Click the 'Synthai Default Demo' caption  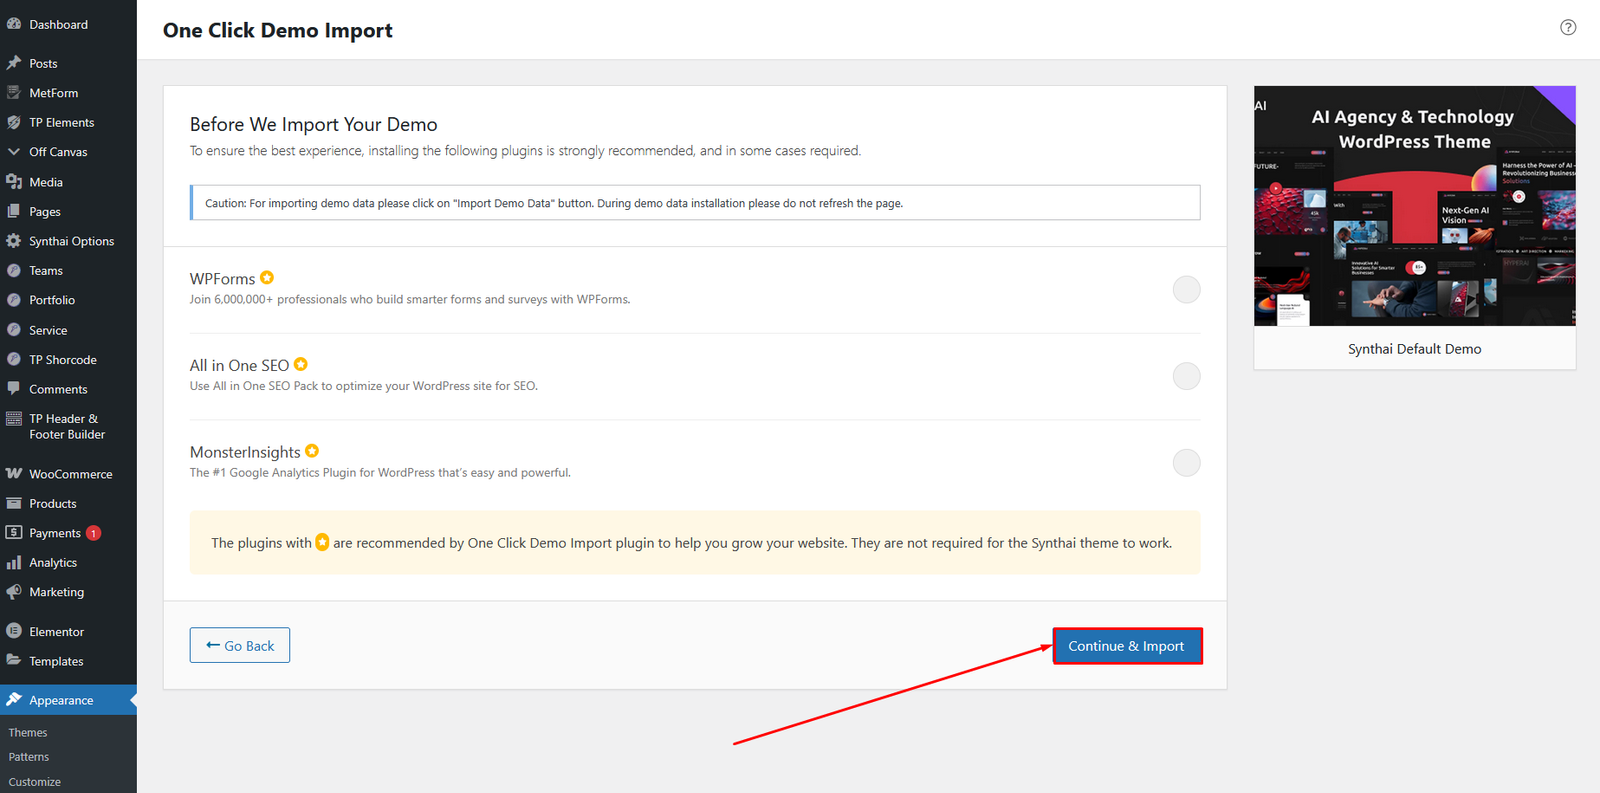1415,349
